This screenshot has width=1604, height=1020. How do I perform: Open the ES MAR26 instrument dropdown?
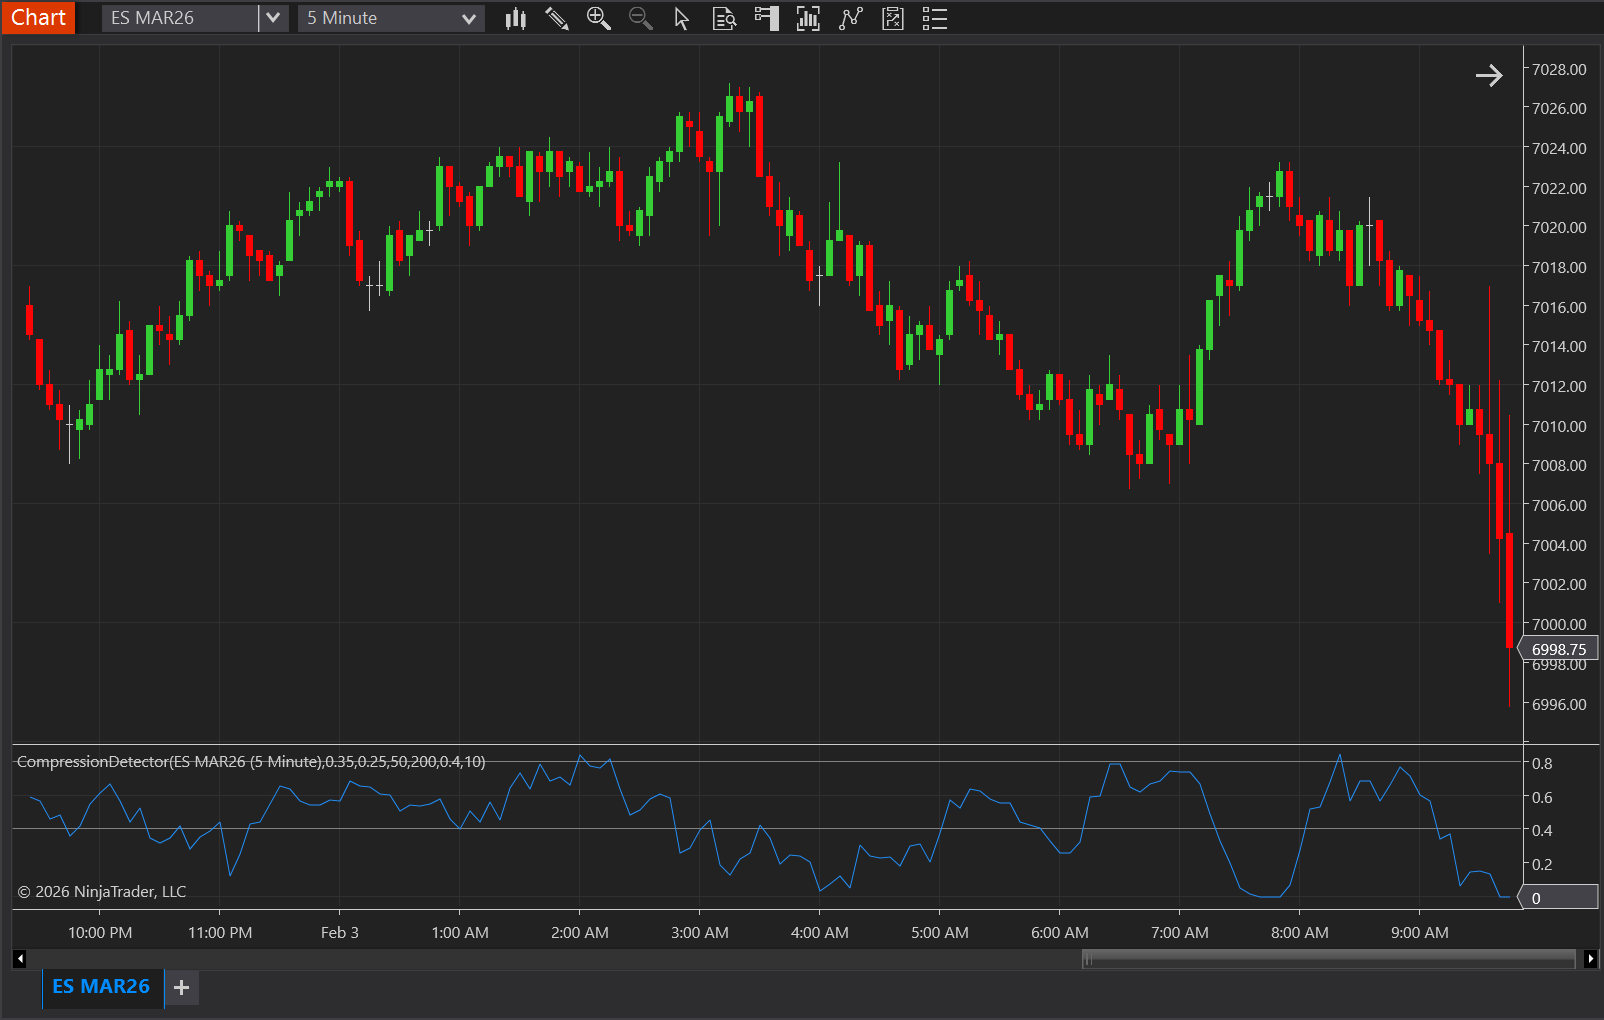click(272, 17)
